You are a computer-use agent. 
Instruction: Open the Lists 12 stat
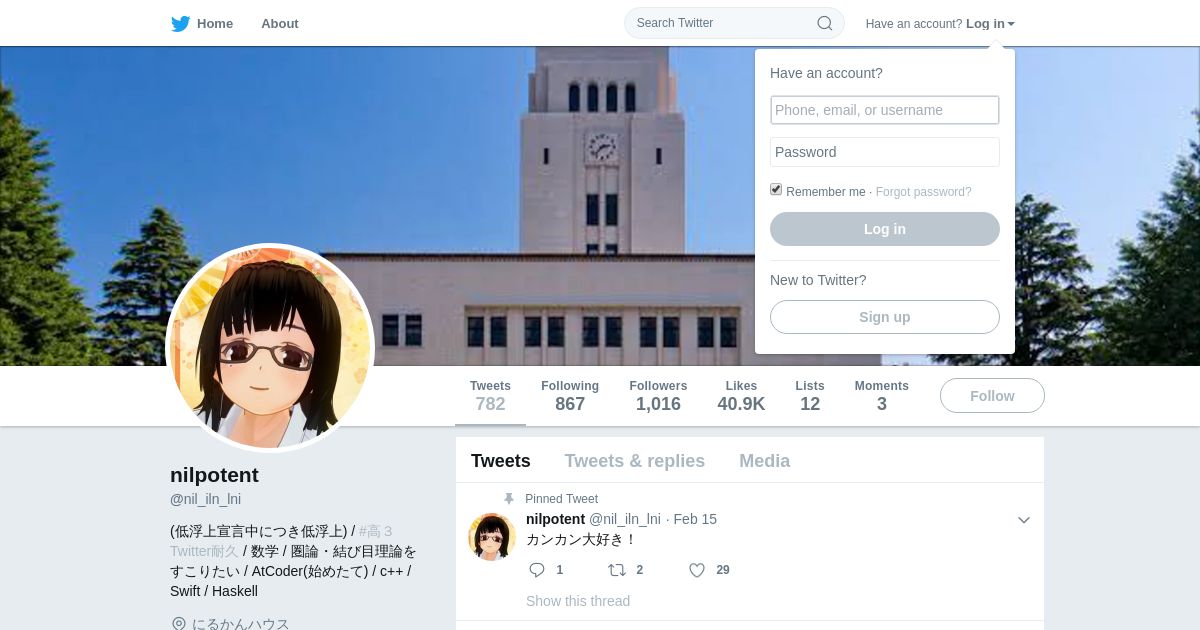tap(810, 396)
